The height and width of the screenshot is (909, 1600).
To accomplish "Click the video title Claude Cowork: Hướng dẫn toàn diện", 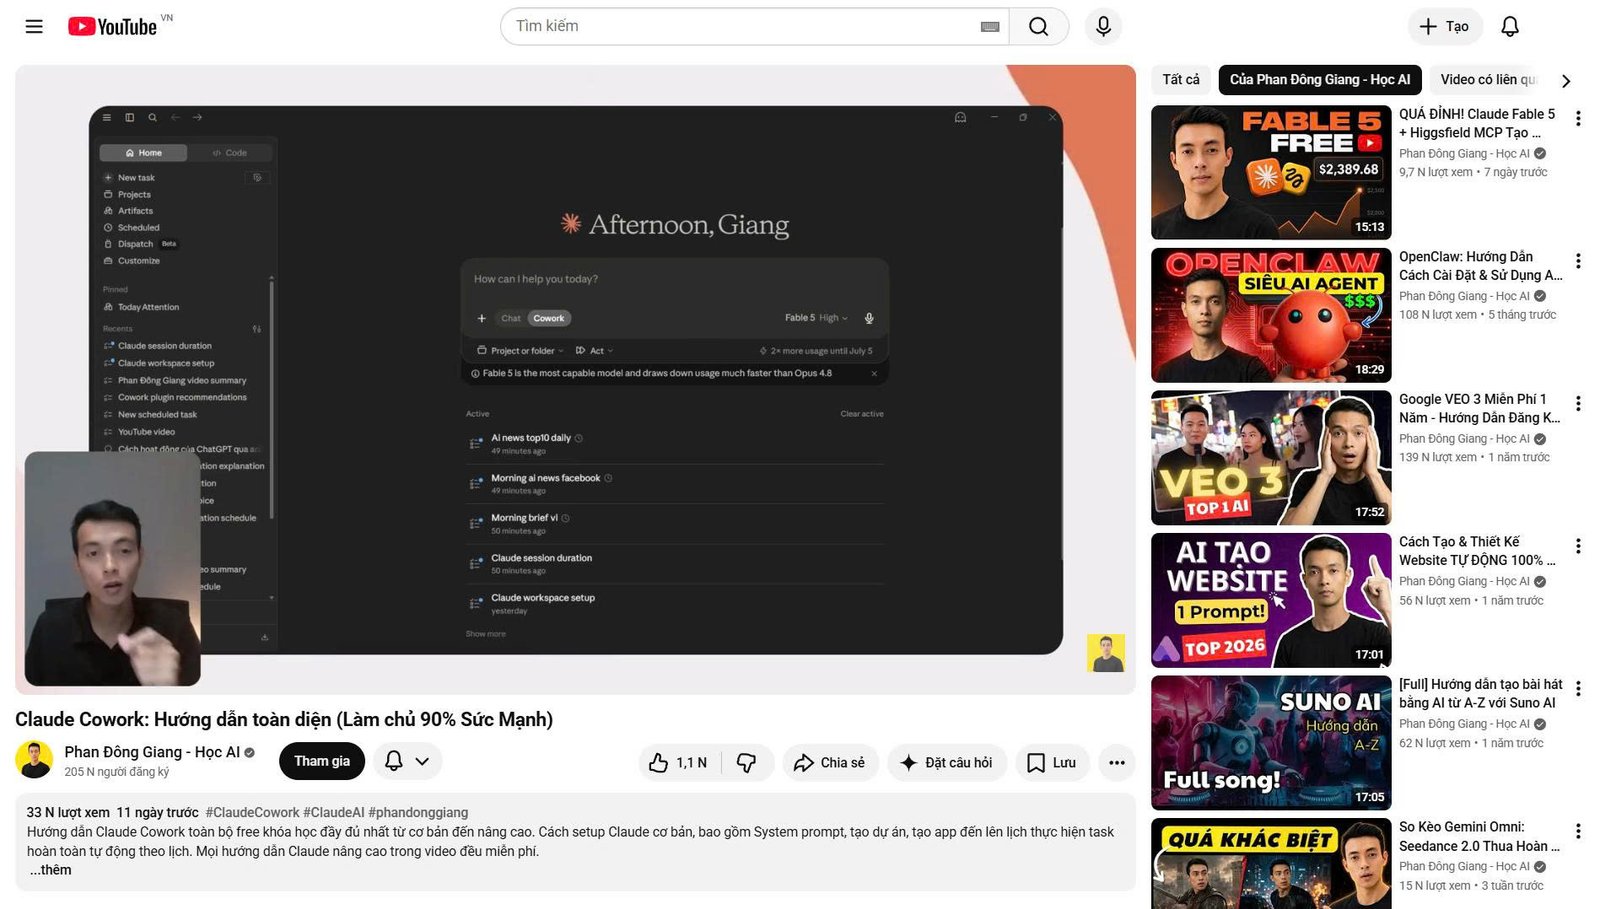I will click(284, 719).
